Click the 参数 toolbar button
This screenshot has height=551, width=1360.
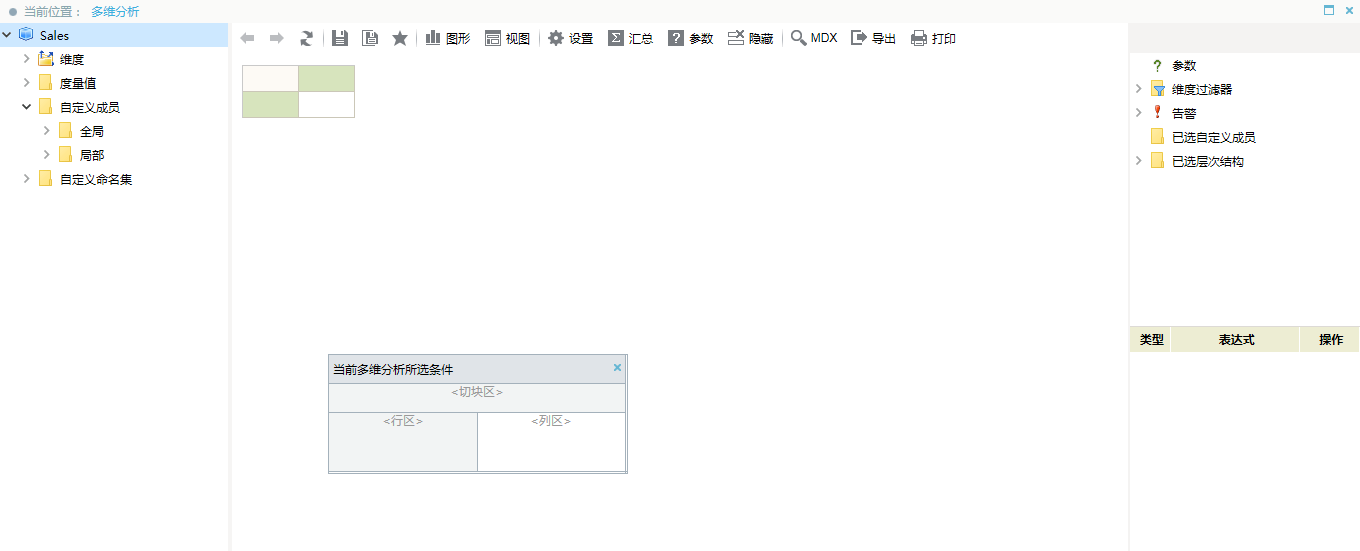(691, 38)
